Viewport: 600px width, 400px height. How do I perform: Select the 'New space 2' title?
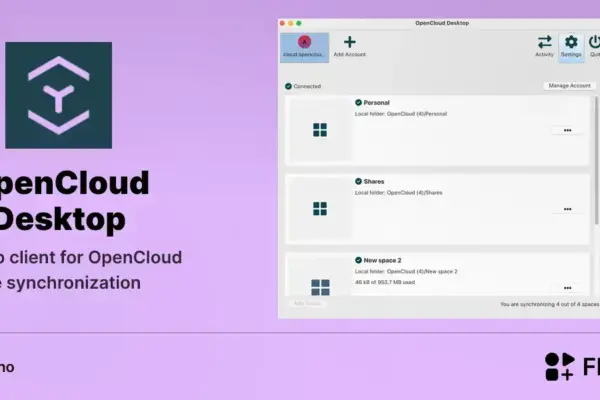382,260
